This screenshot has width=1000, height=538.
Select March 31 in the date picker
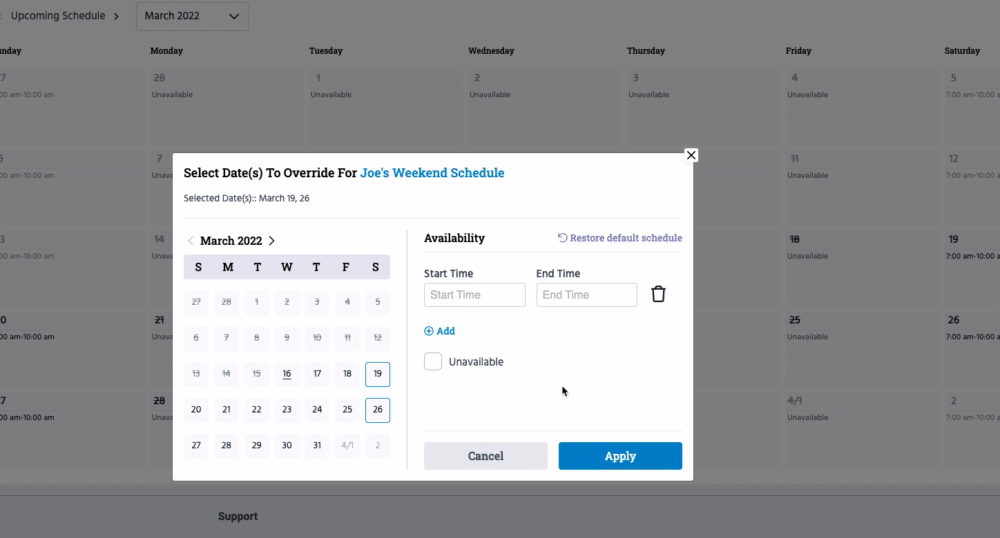point(317,446)
